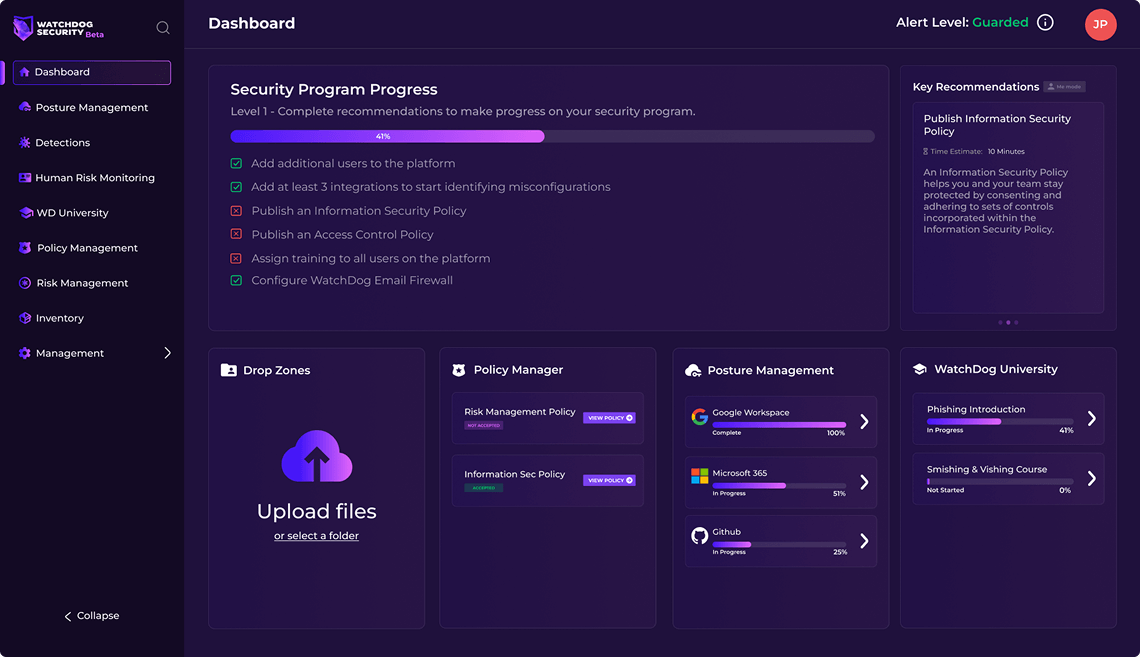Uncheck Configure WatchDog Email Firewall
This screenshot has height=657, width=1140.
(237, 280)
